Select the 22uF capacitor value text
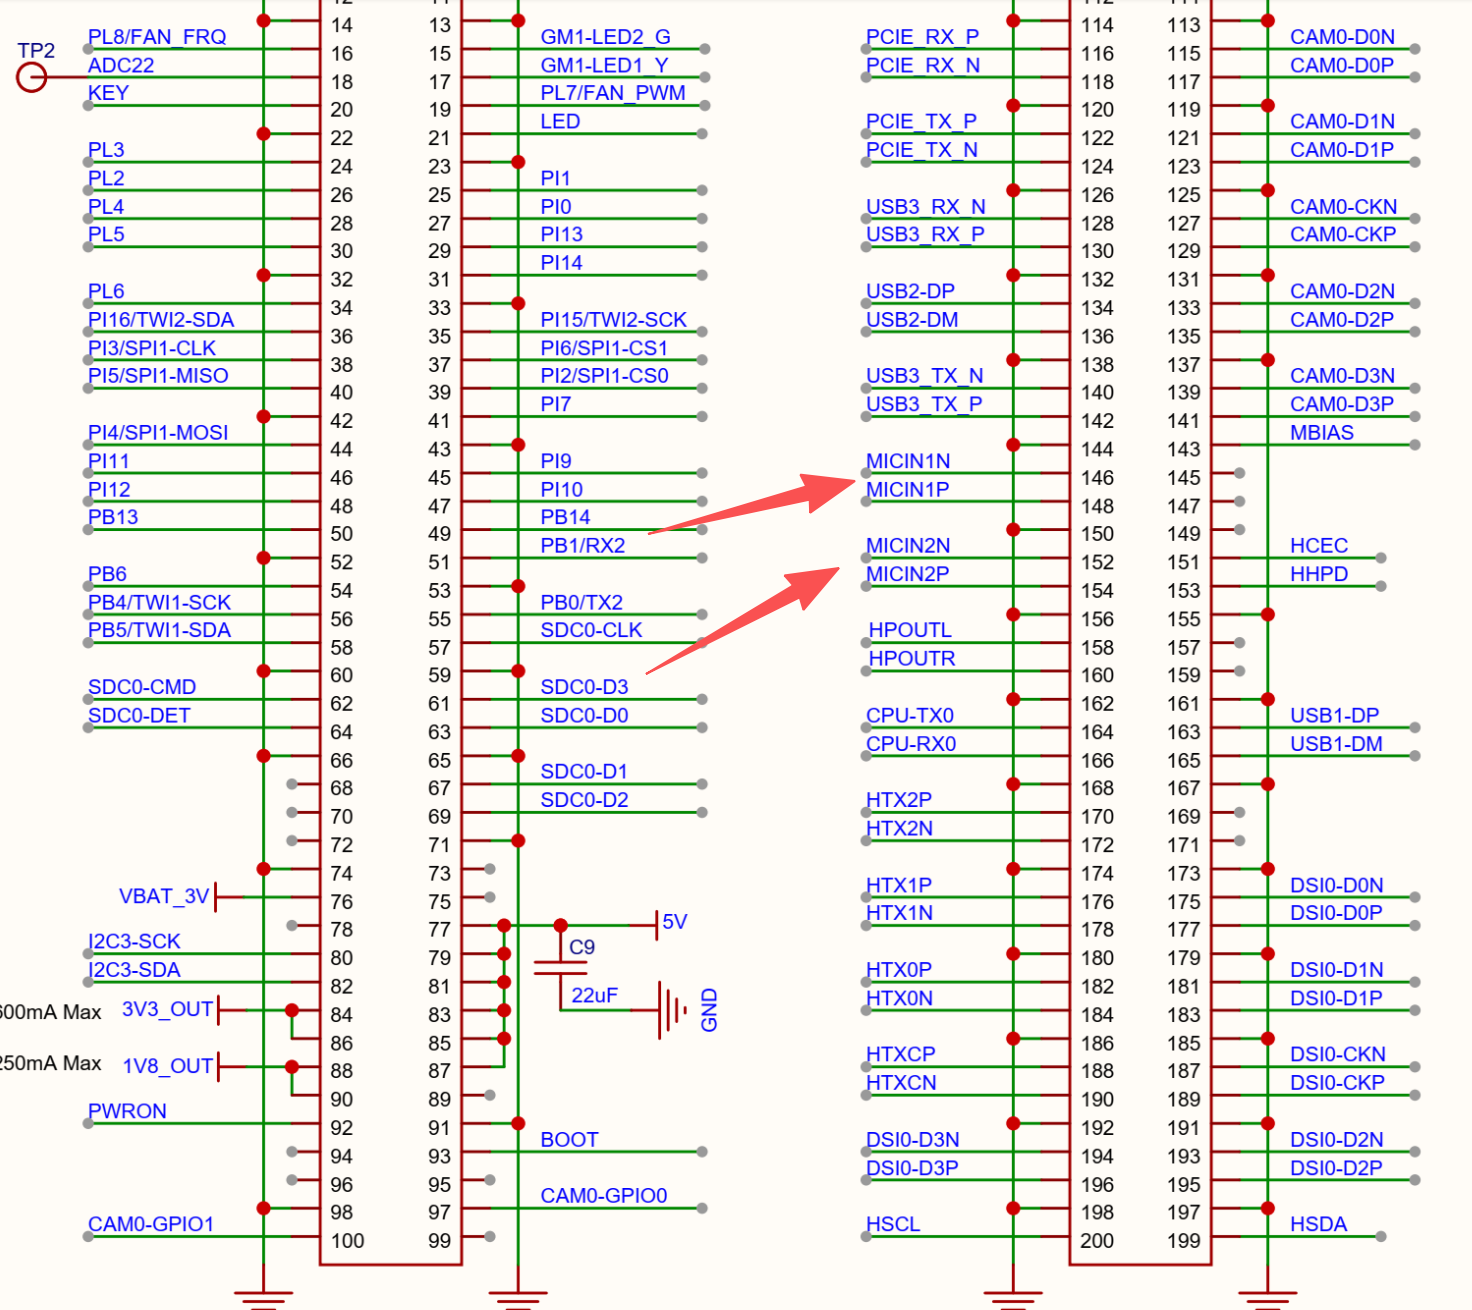 point(594,996)
